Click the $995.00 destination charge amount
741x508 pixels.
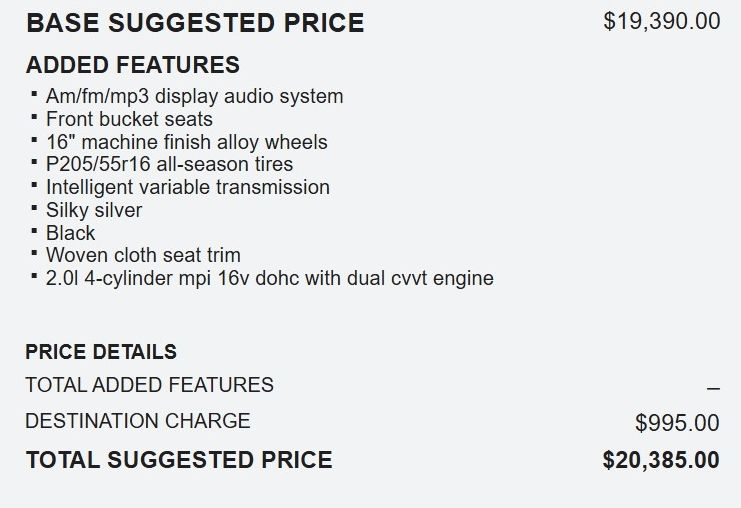pyautogui.click(x=677, y=423)
